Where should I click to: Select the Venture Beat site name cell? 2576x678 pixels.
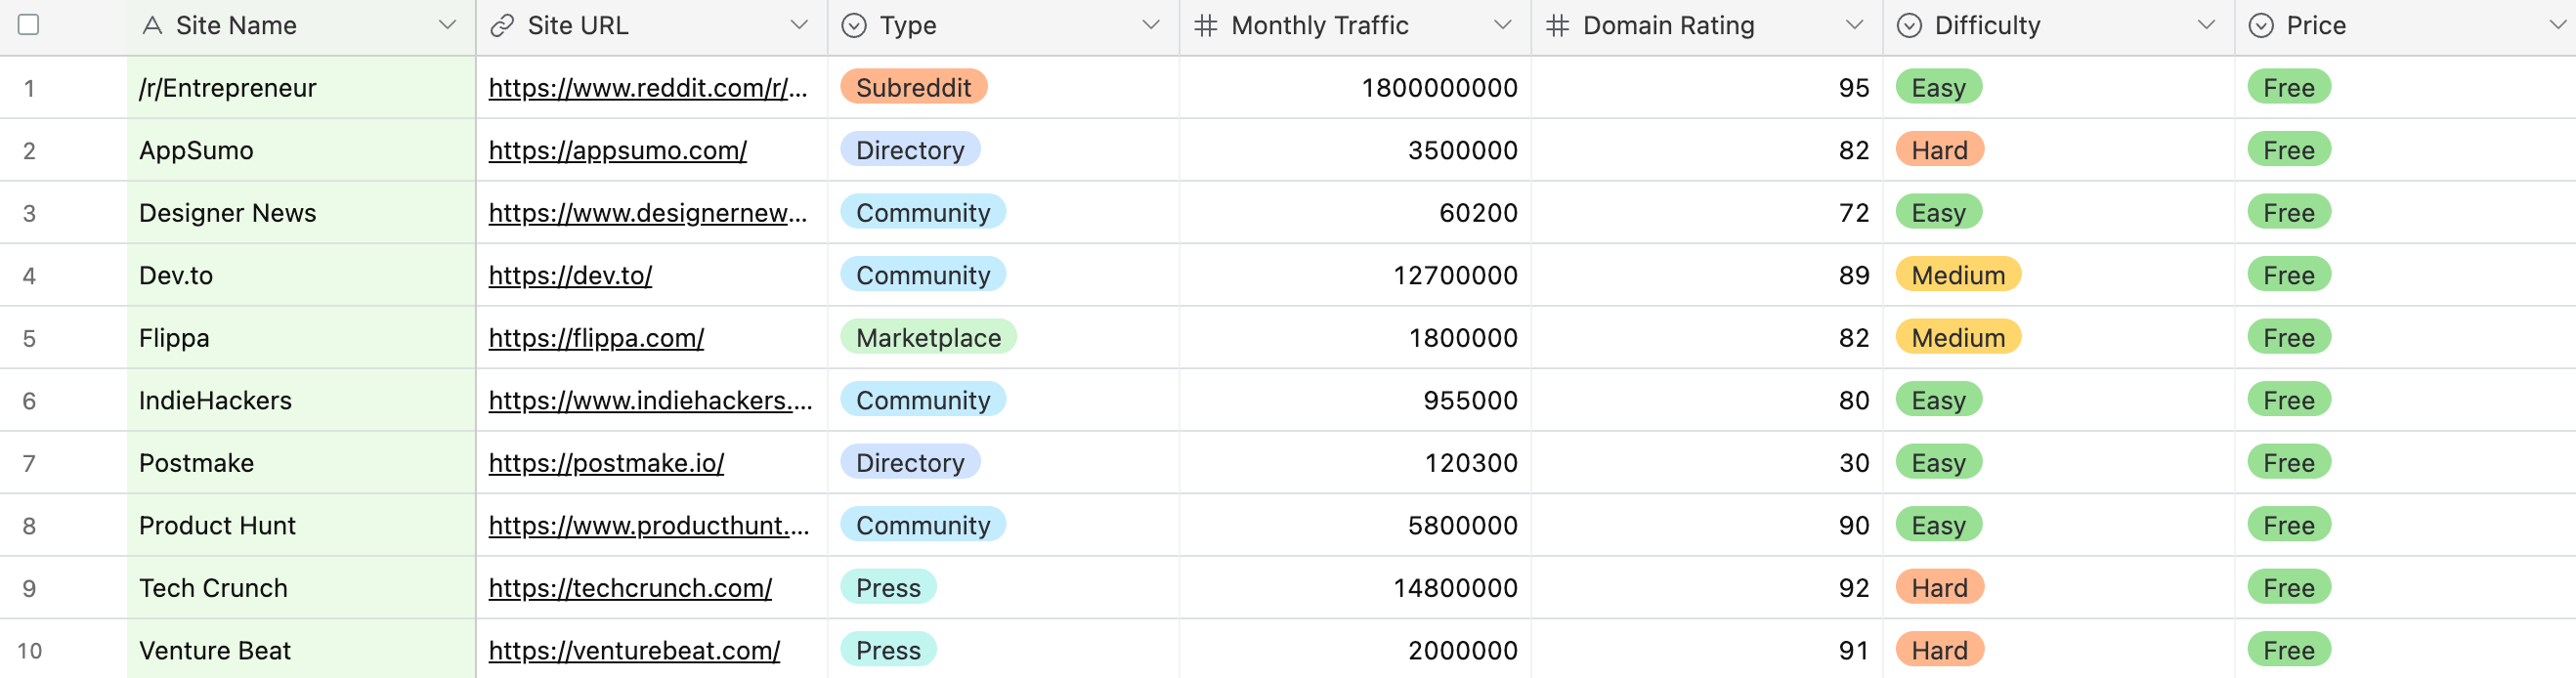pos(301,649)
